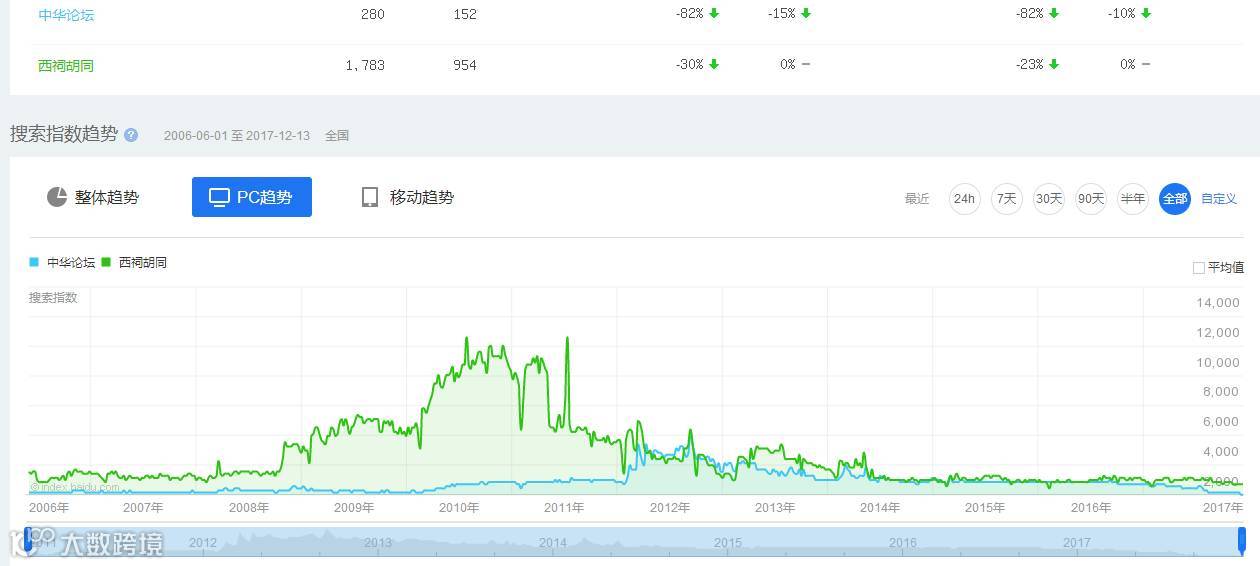Viewport: 1260px width, 566px height.
Task: Click the pie chart icon for 整体趋势
Action: 57,197
